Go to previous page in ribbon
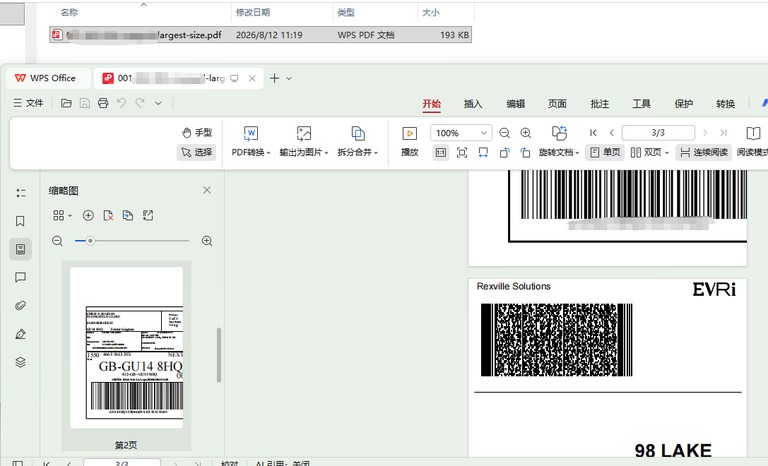Screen dimensions: 768x466 tap(611, 133)
